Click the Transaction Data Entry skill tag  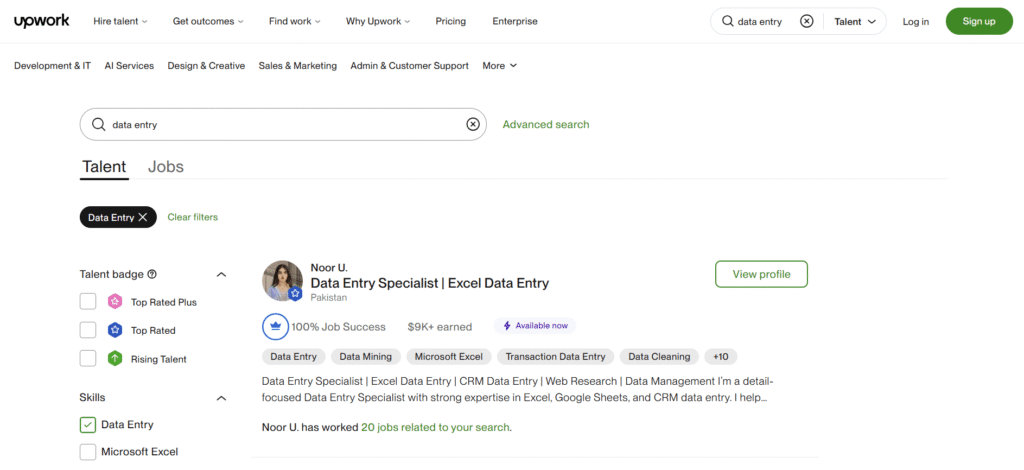556,356
